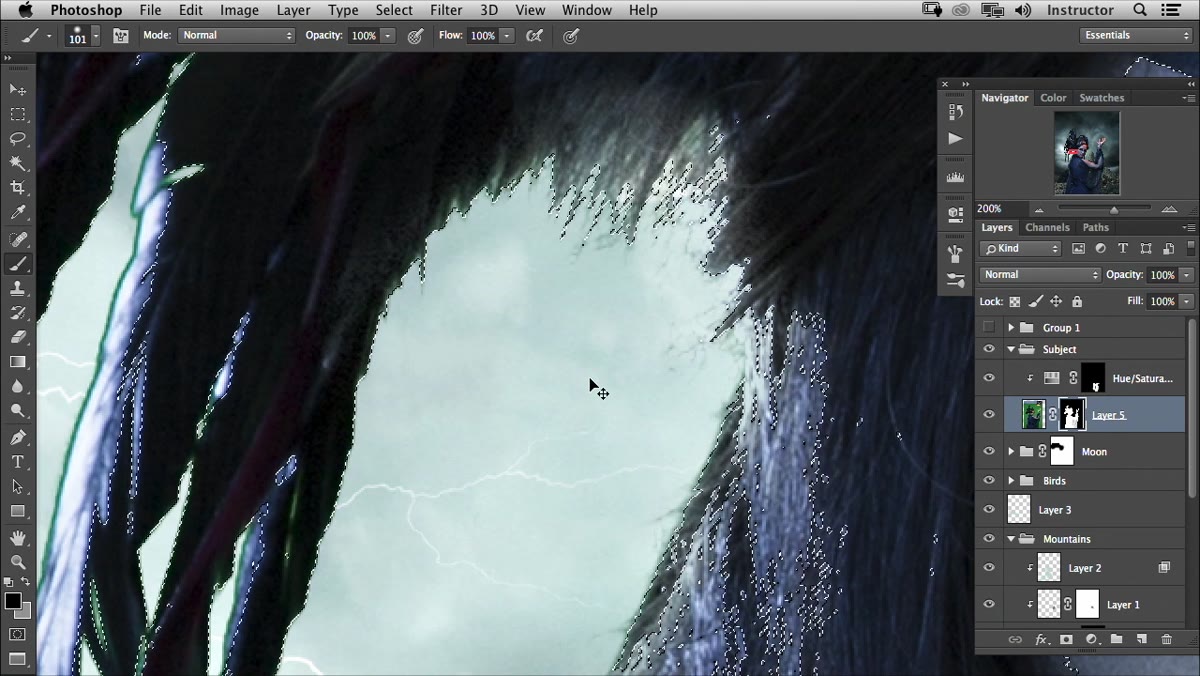1200x676 pixels.
Task: Expand the Group 1 folder
Action: click(1011, 327)
